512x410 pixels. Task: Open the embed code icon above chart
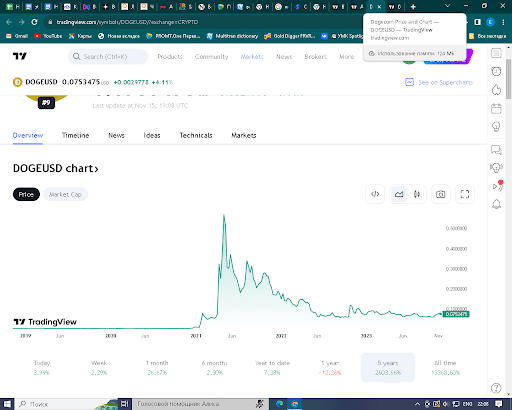(375, 194)
